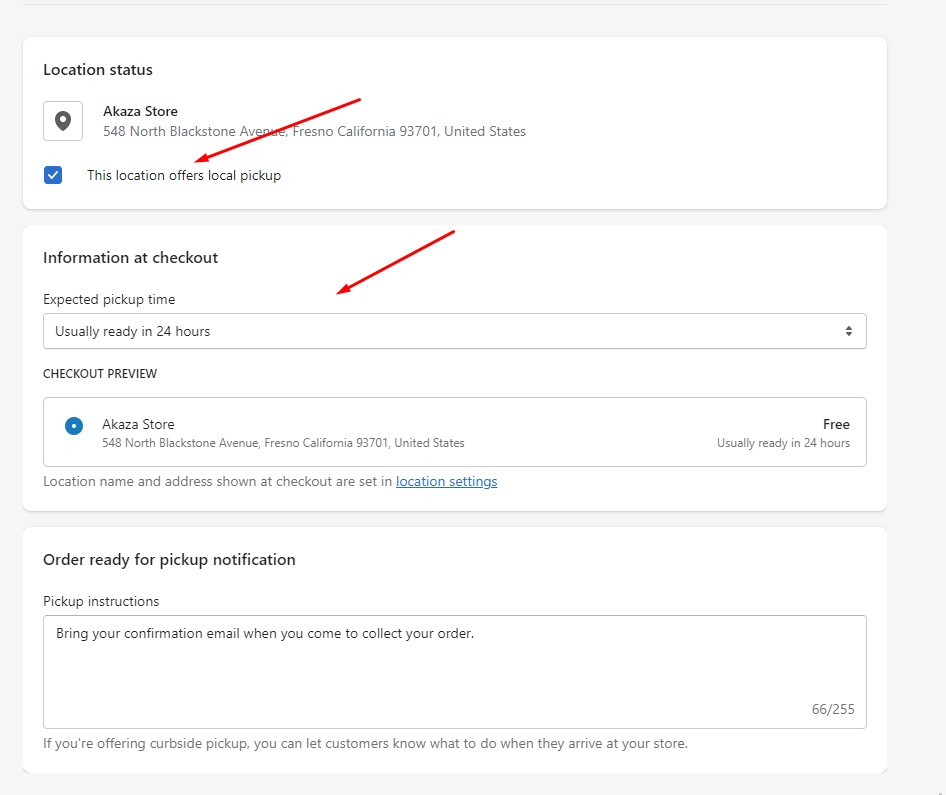This screenshot has height=795, width=946.
Task: Click the Order ready for pickup notification heading
Action: click(169, 559)
